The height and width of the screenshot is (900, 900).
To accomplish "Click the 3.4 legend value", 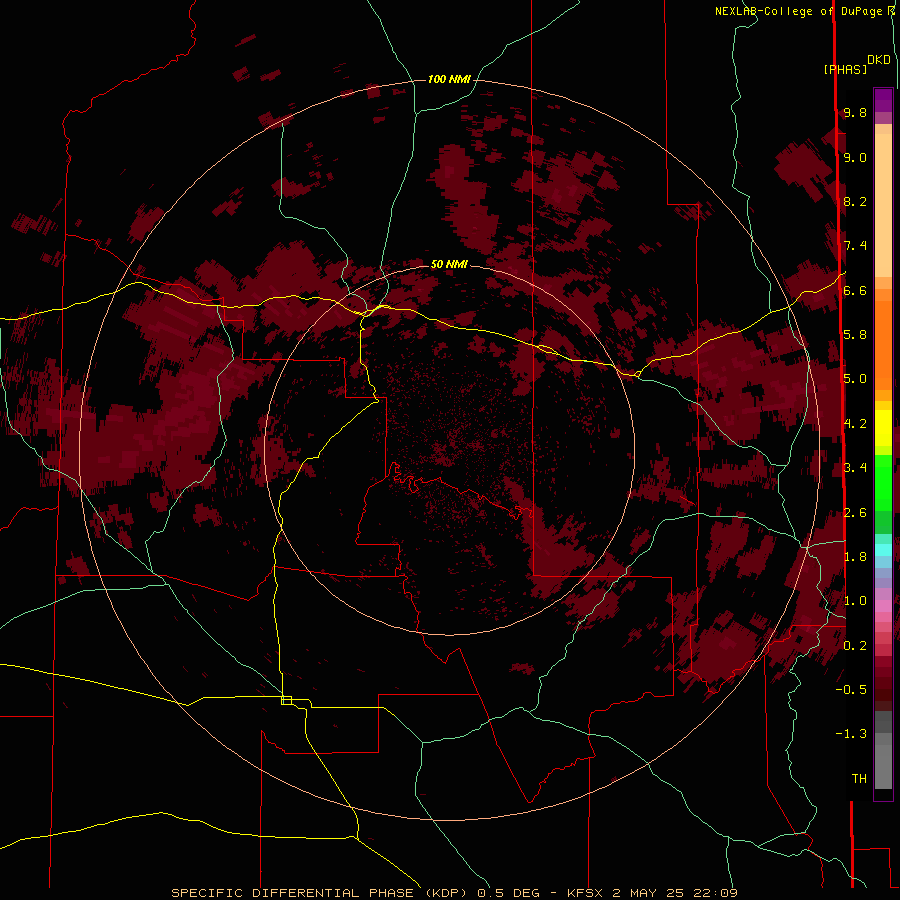I will [855, 467].
